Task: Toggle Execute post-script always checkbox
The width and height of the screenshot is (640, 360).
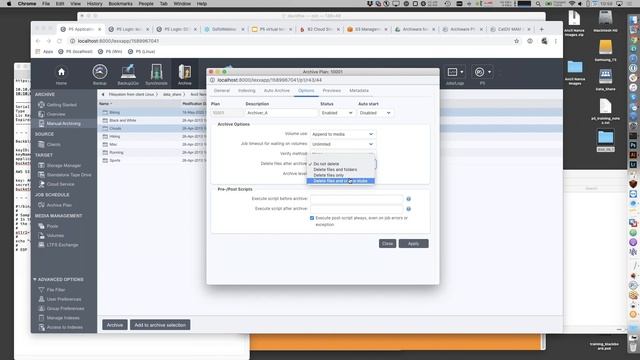Action: coord(312,218)
